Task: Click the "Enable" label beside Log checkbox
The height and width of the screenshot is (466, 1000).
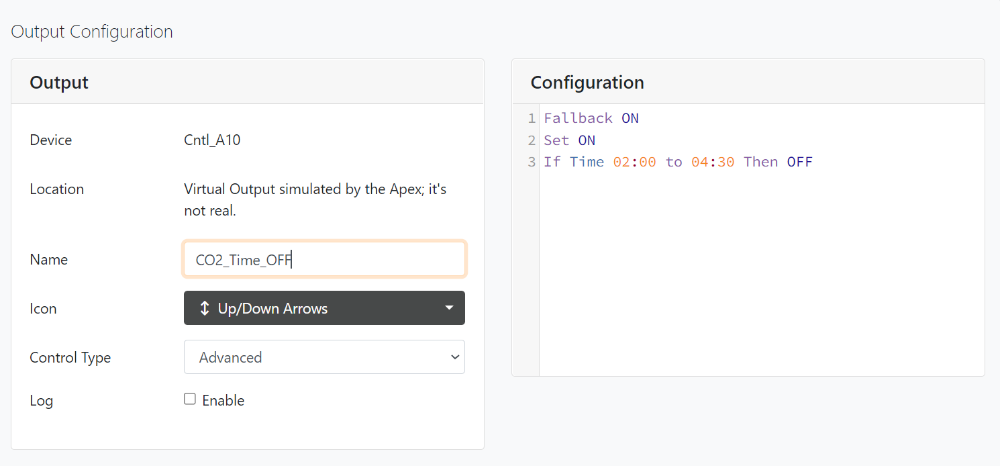Action: [223, 400]
